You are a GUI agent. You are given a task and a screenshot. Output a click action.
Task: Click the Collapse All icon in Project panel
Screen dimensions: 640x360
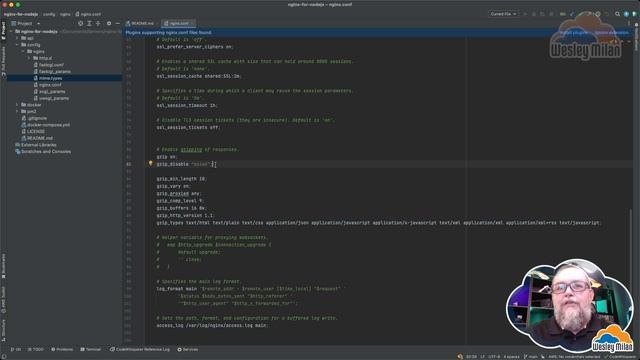pos(98,24)
